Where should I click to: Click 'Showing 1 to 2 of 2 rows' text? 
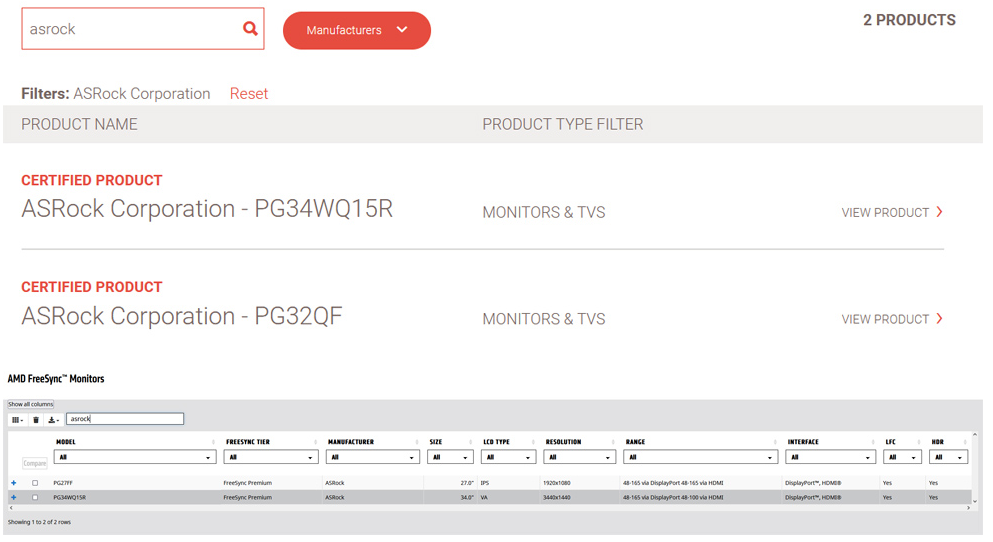[x=39, y=522]
